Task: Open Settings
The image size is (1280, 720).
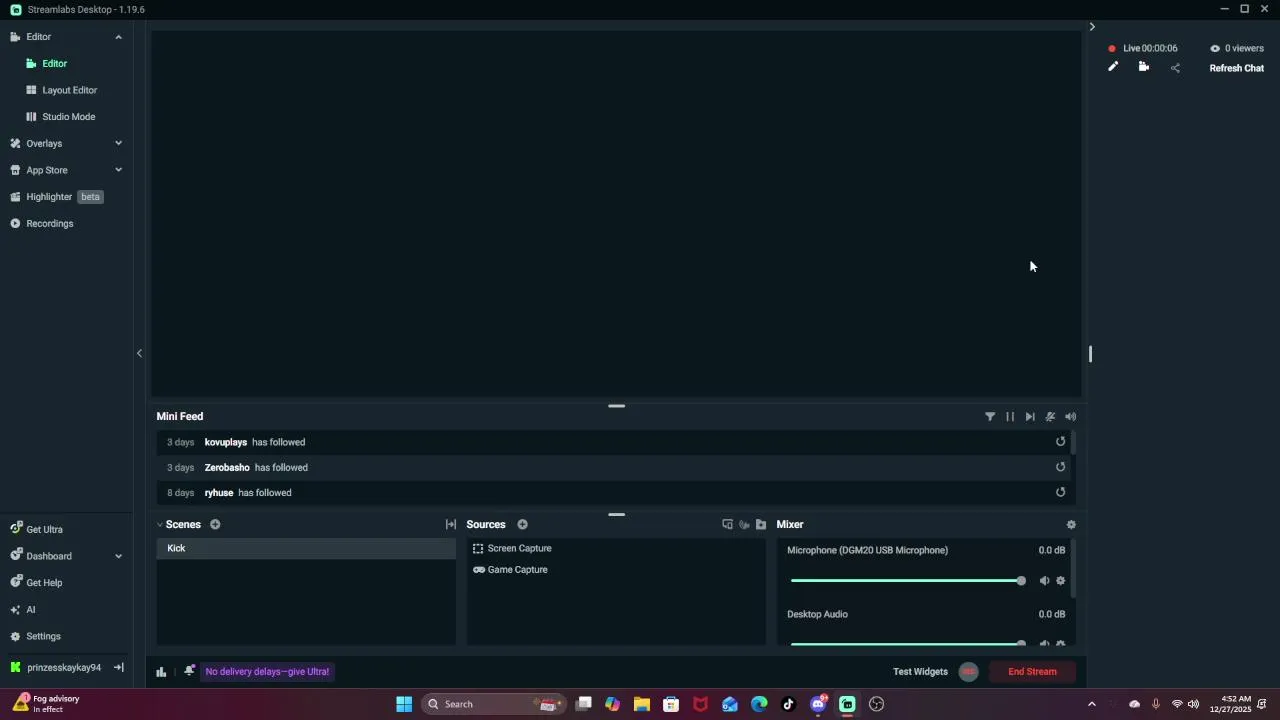Action: click(43, 636)
